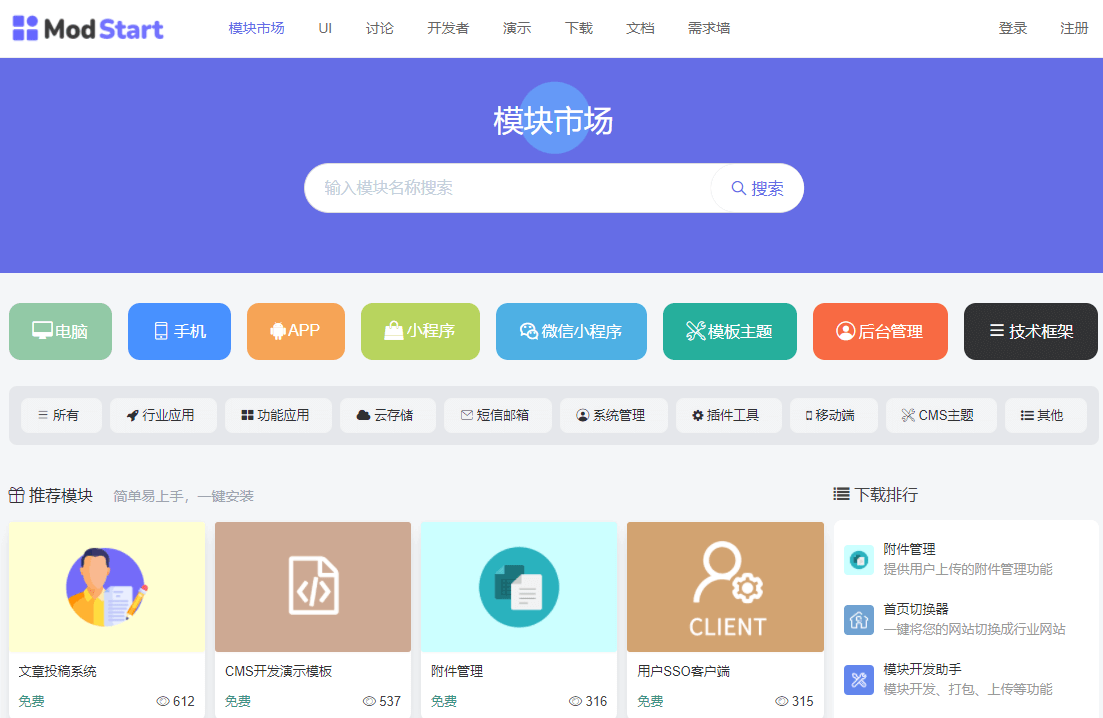
Task: Open the CMS开发演示模板 code file thumbnail
Action: point(313,587)
